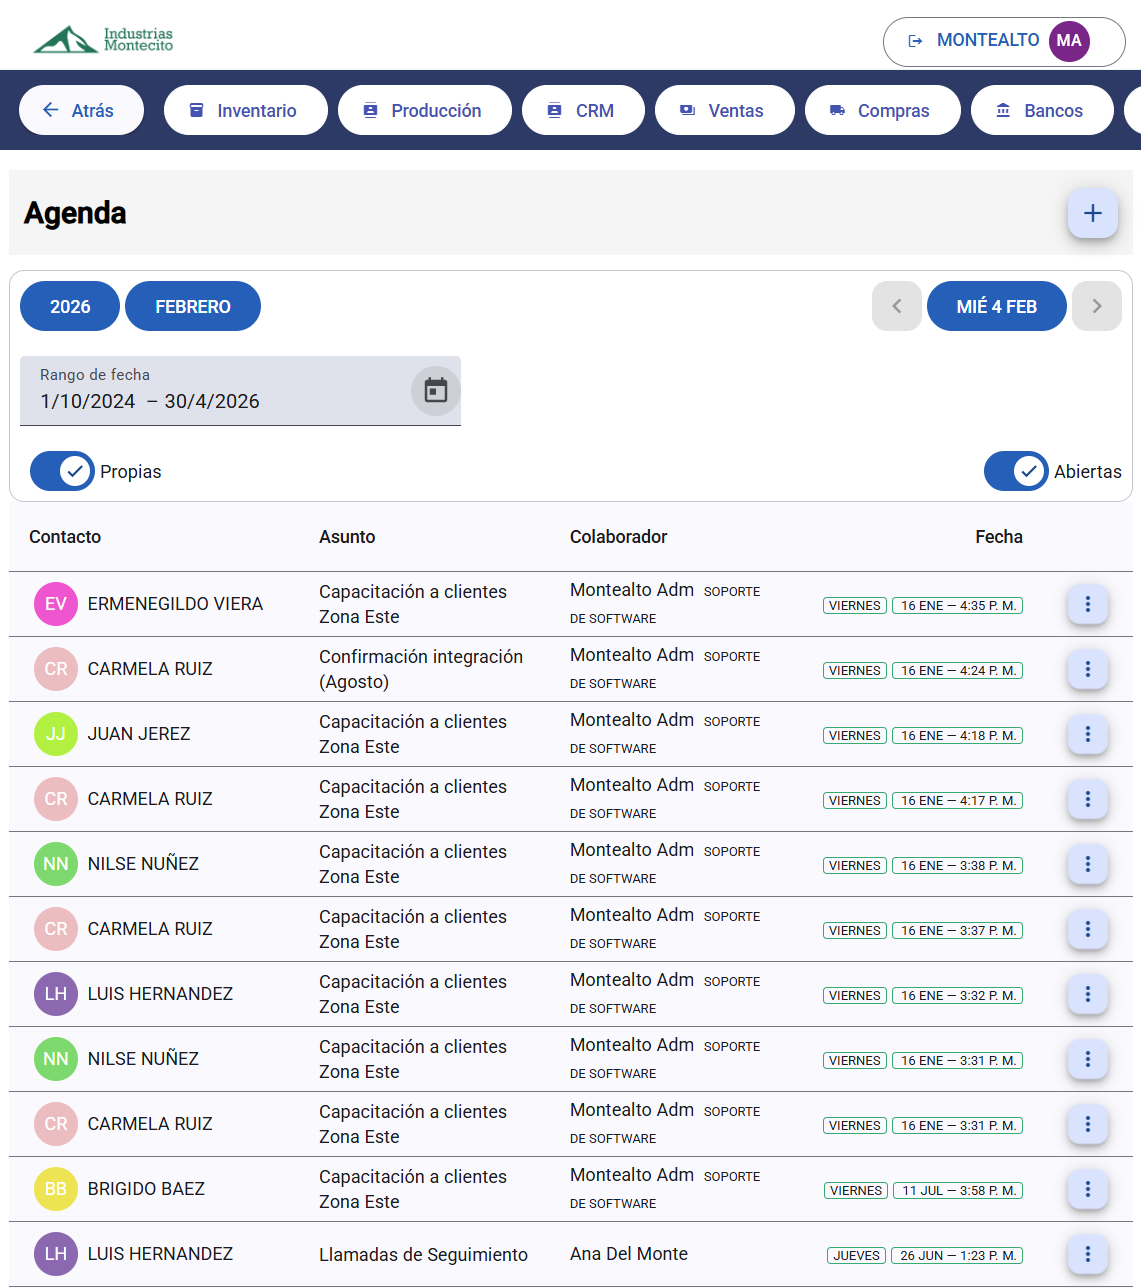Viewport: 1141px width, 1288px height.
Task: Open options menu for Ermenegildo Viera's appointment
Action: point(1087,604)
